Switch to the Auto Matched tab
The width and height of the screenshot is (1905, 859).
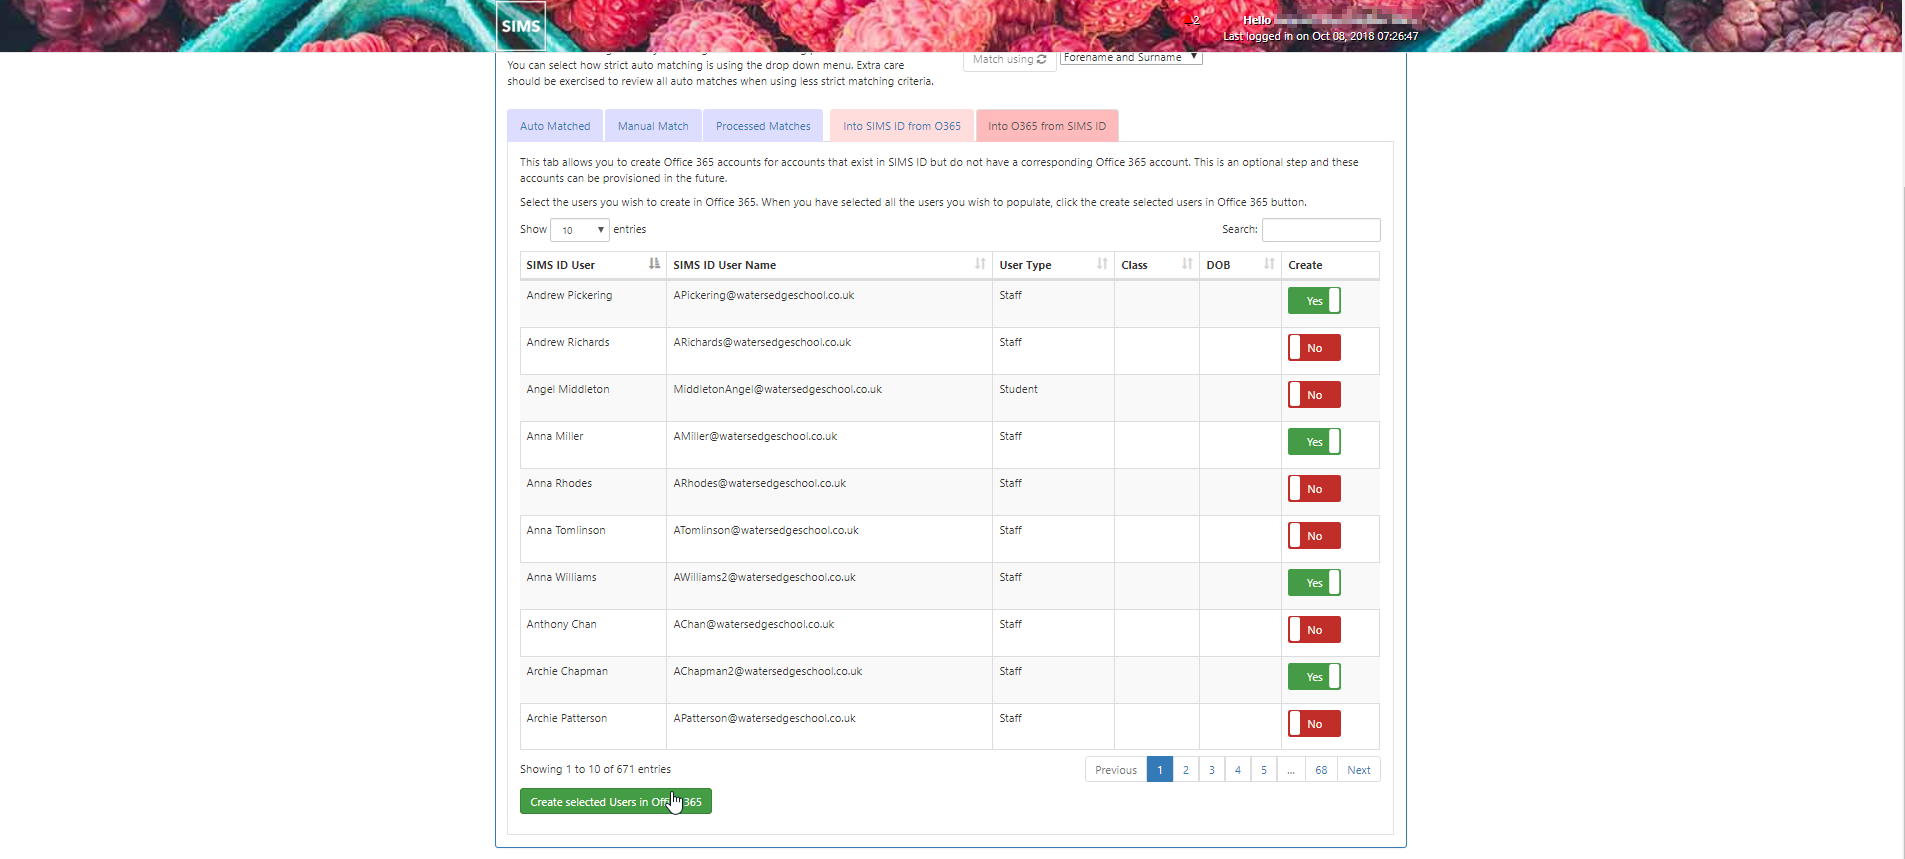(x=555, y=126)
